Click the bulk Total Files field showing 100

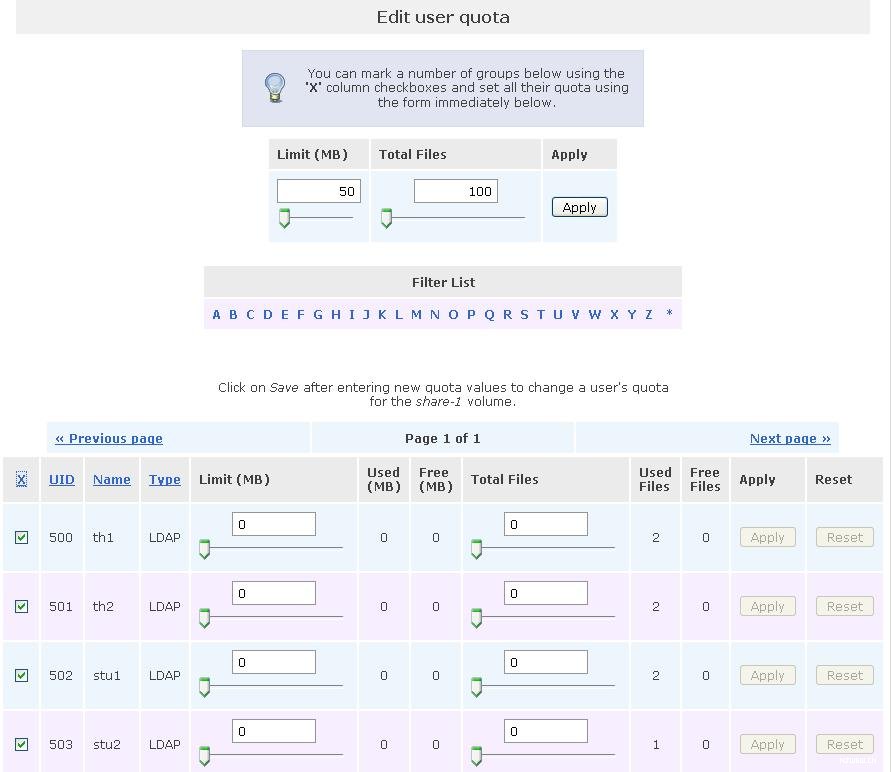tap(456, 191)
